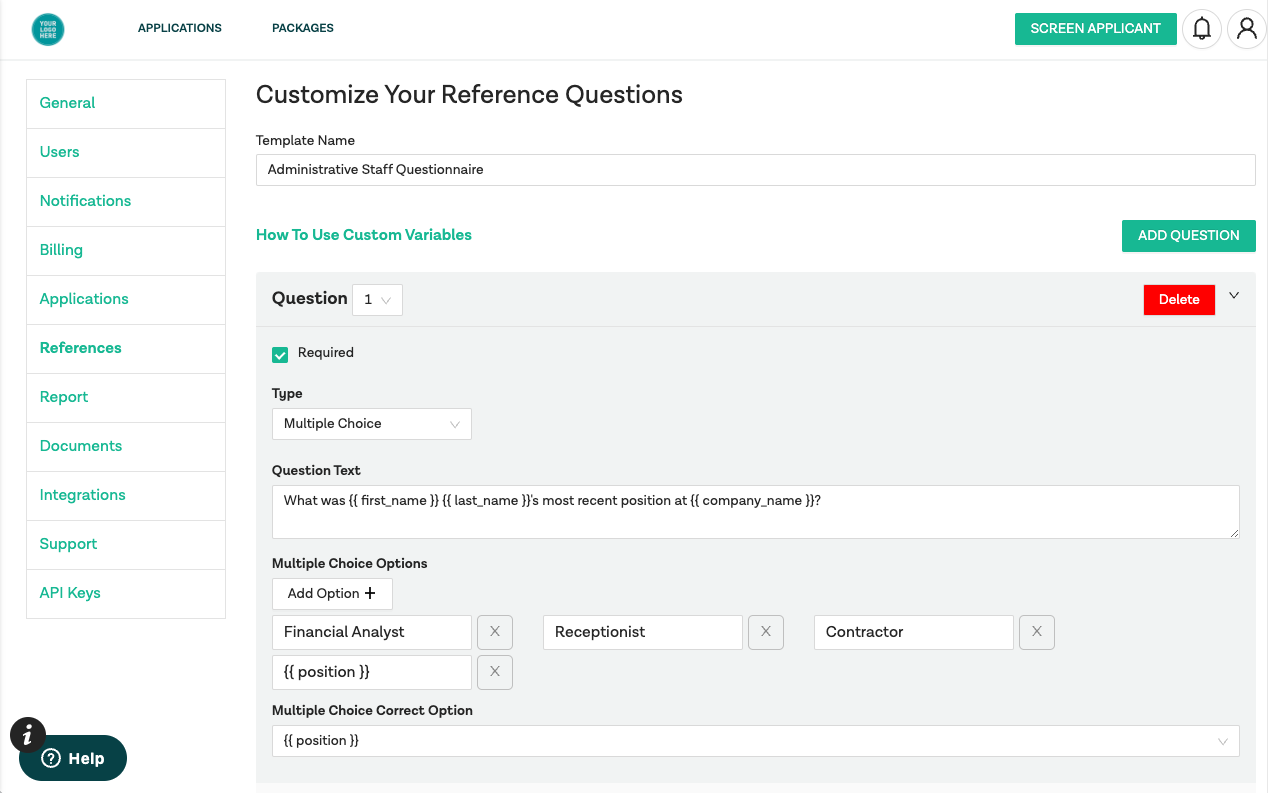Open the notifications bell icon
Screen dimensions: 1268x793
[1202, 29]
